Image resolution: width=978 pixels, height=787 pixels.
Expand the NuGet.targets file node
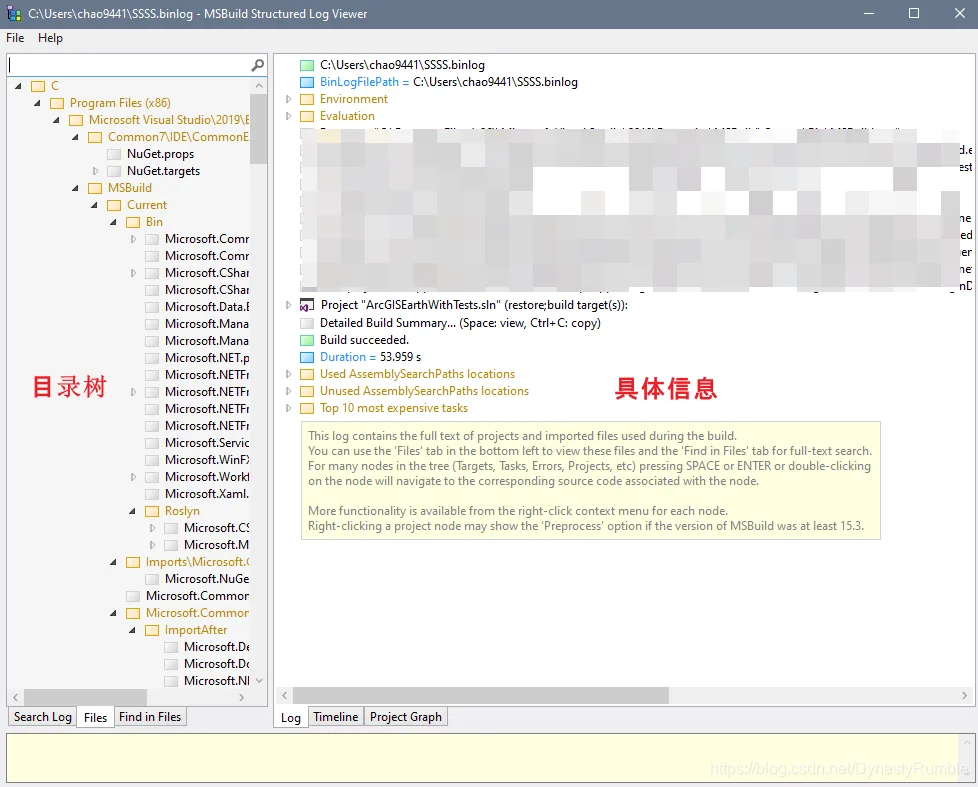95,171
